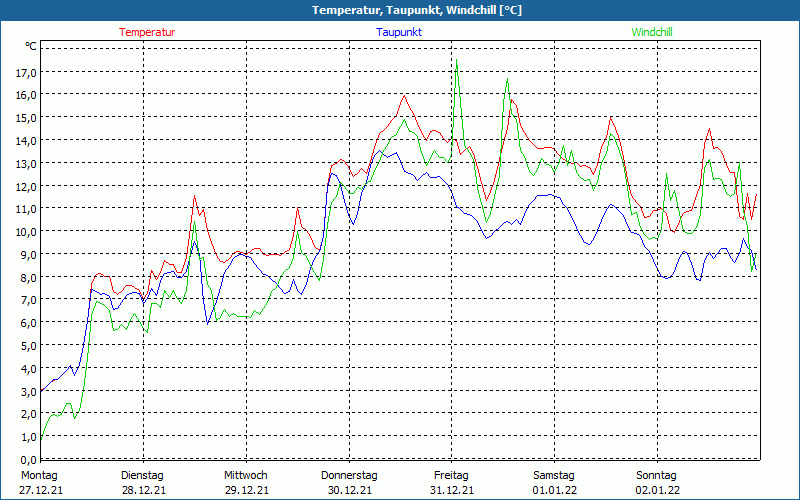The image size is (800, 500).
Task: Click the date 31.12.21 on the x-axis
Action: 452,490
